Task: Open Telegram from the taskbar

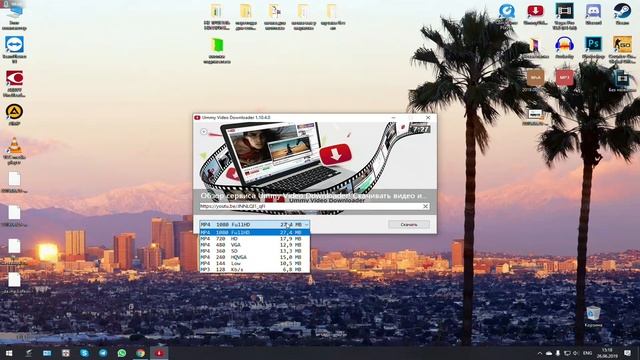Action: (x=103, y=353)
